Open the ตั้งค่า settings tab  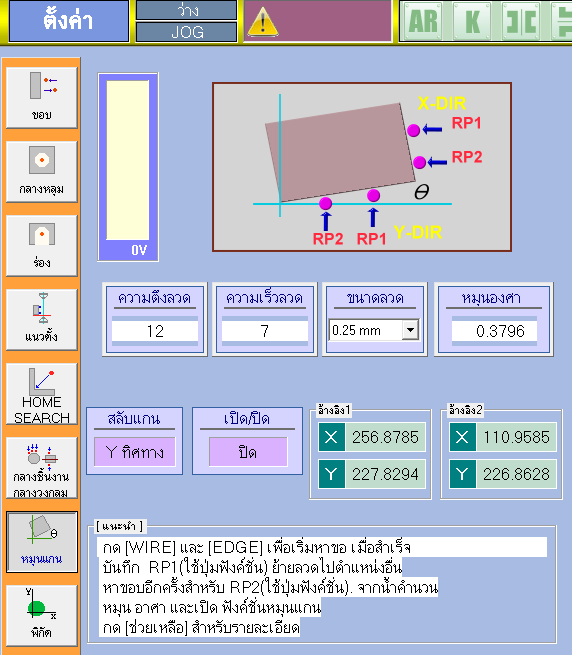[69, 21]
